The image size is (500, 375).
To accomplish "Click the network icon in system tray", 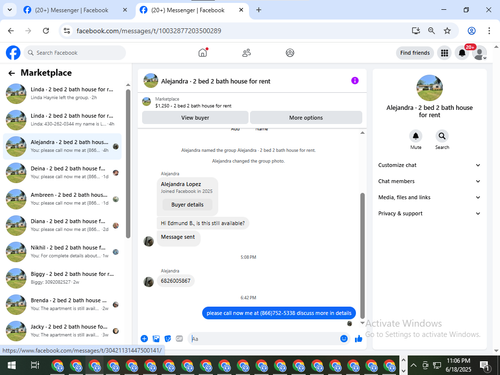I will [x=437, y=365].
